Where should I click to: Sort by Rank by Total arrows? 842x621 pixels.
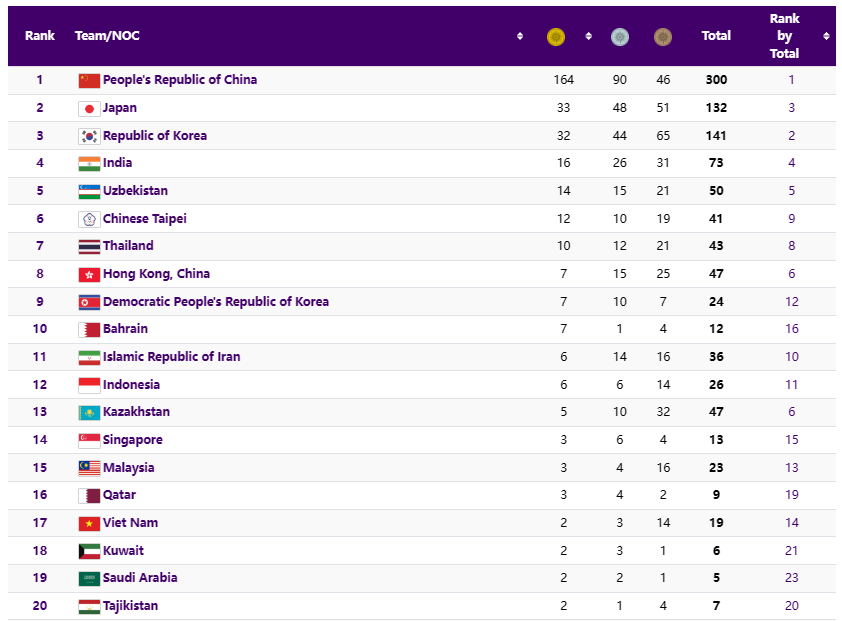tap(826, 36)
